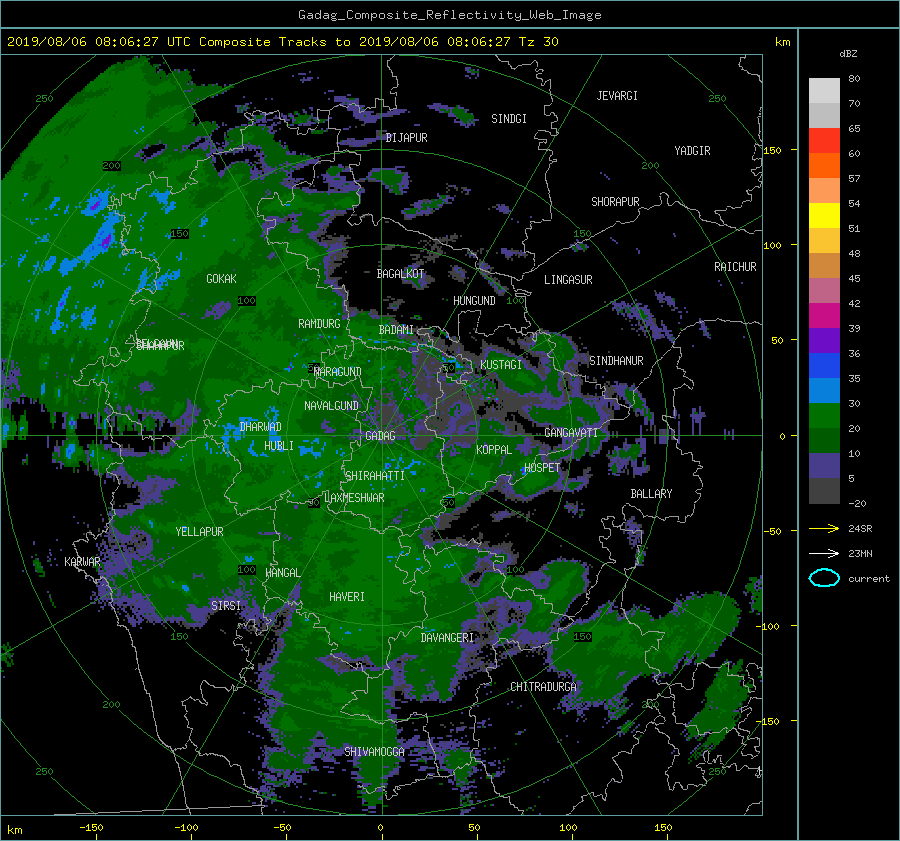Click the BADAMI city label

click(x=396, y=330)
